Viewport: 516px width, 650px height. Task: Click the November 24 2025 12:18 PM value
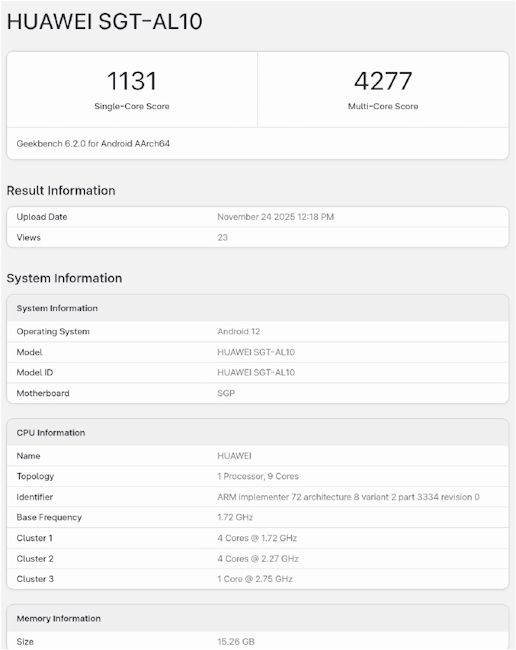click(x=276, y=217)
